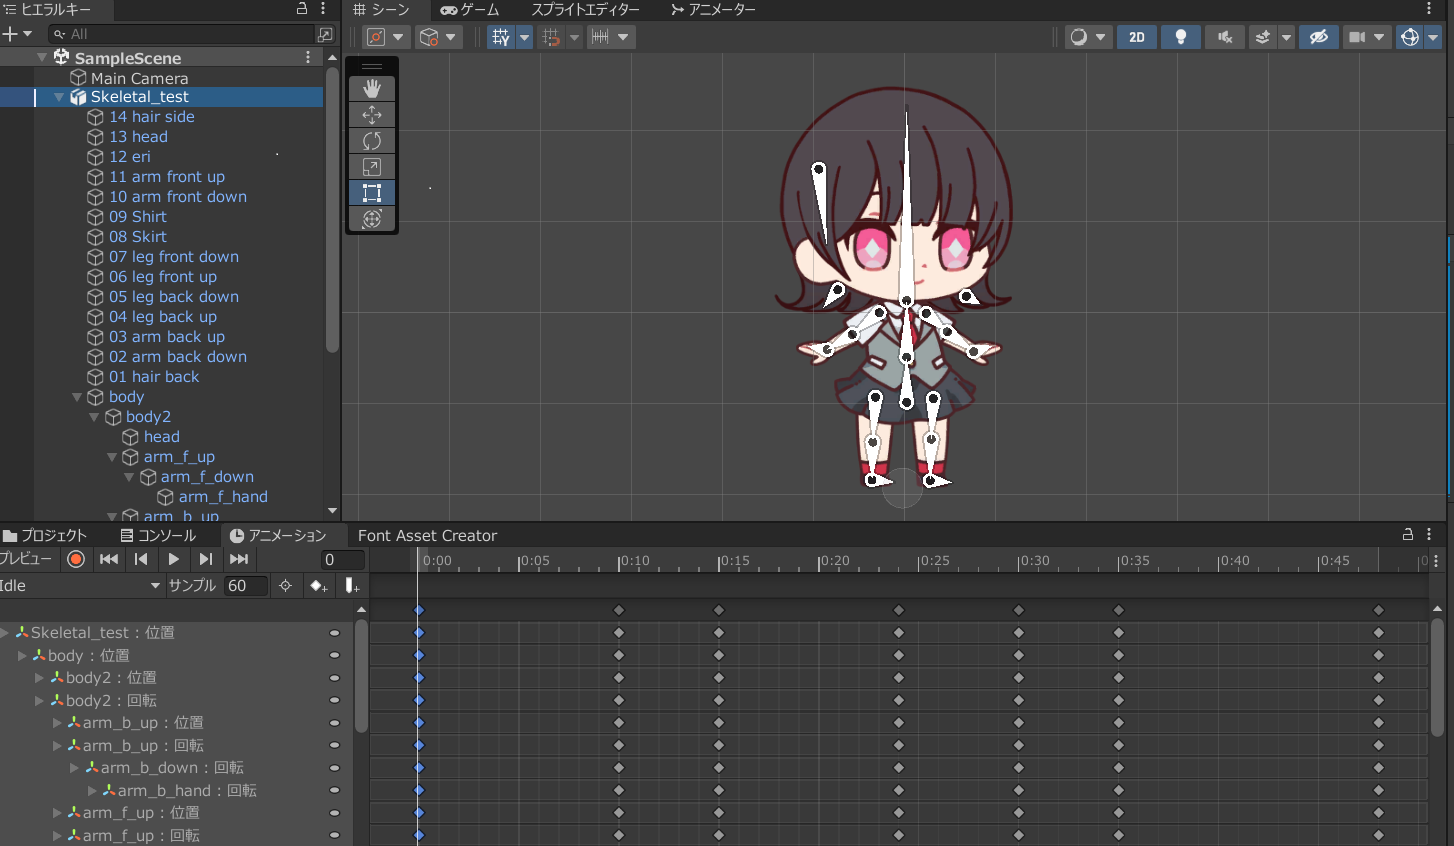The height and width of the screenshot is (846, 1454).
Task: Click the サンプル rate field showing 60
Action: [x=246, y=586]
